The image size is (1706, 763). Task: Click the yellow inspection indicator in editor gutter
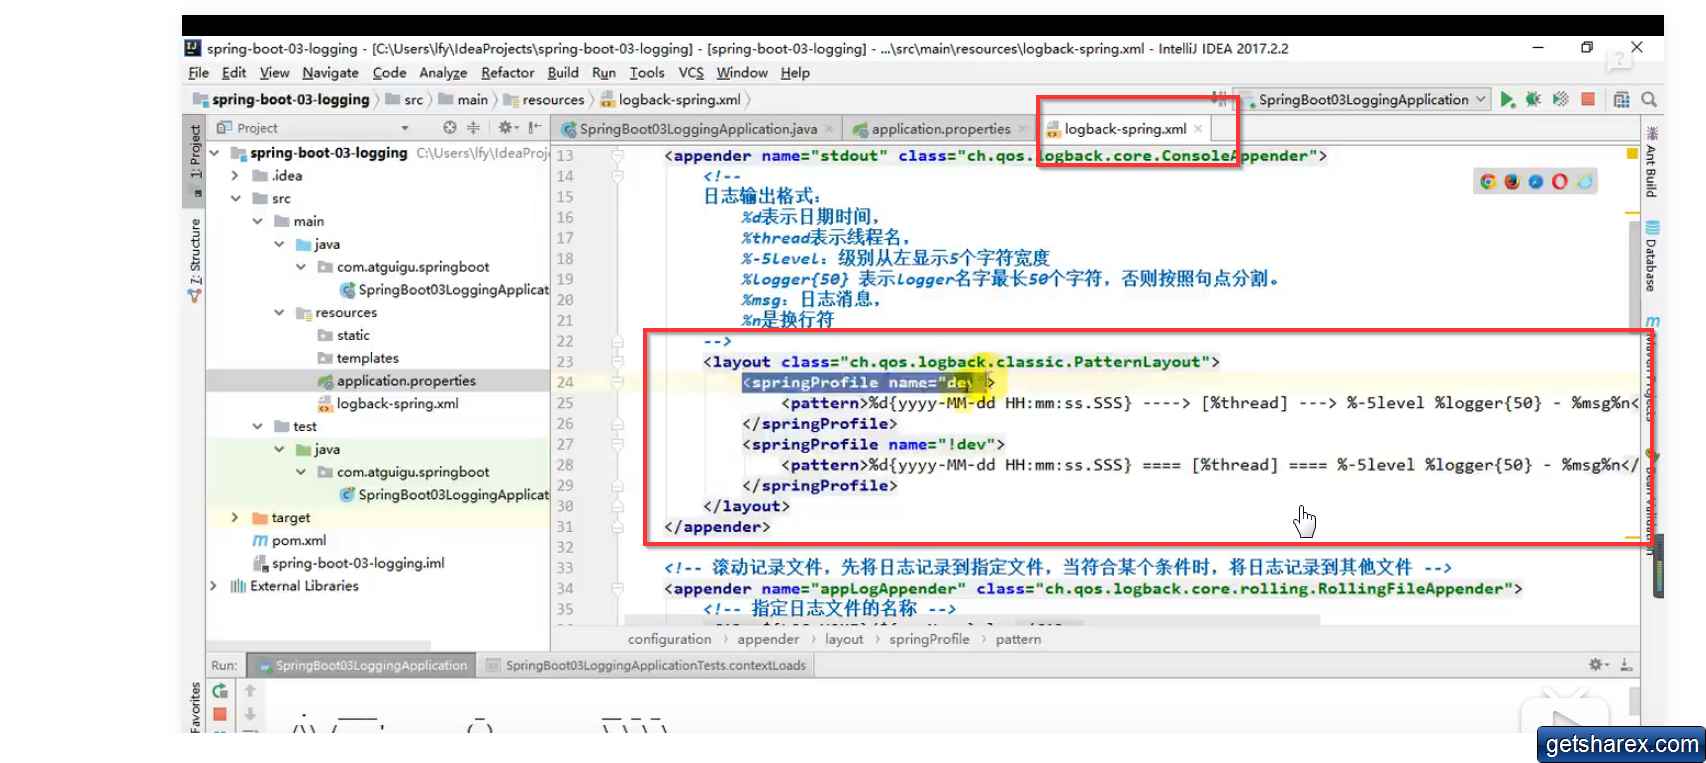point(1632,154)
